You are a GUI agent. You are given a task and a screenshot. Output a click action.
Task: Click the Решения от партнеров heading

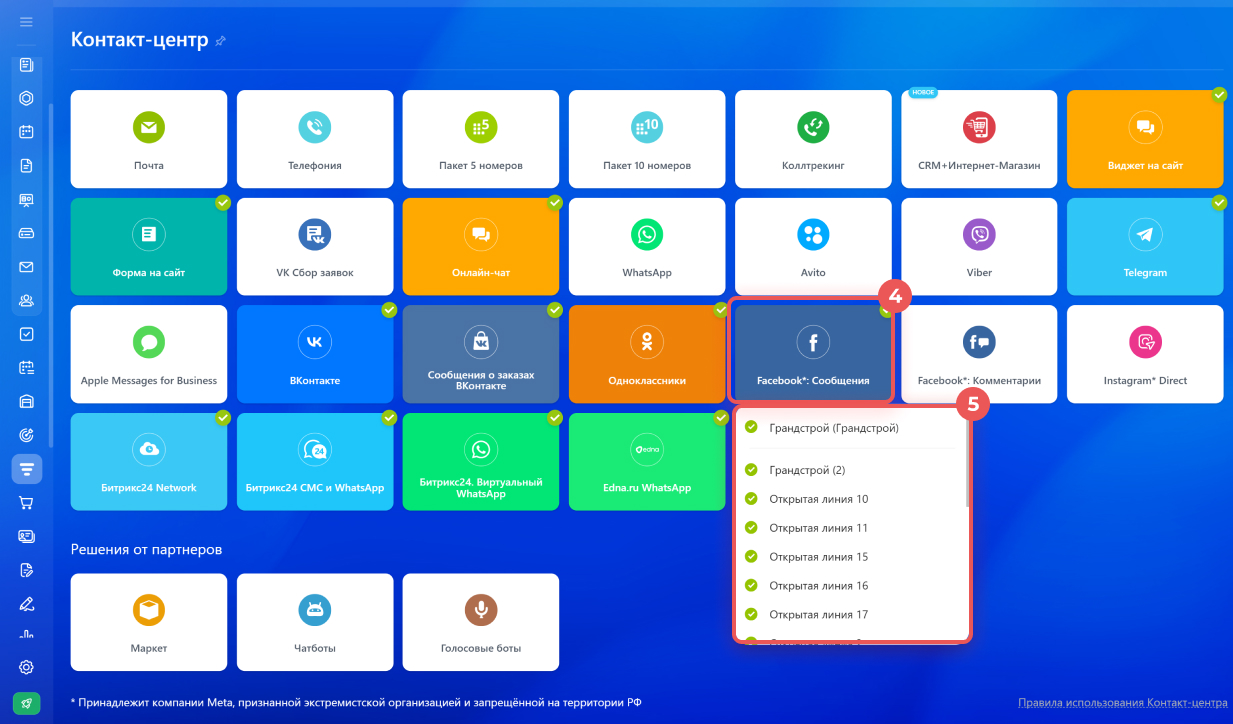point(146,550)
